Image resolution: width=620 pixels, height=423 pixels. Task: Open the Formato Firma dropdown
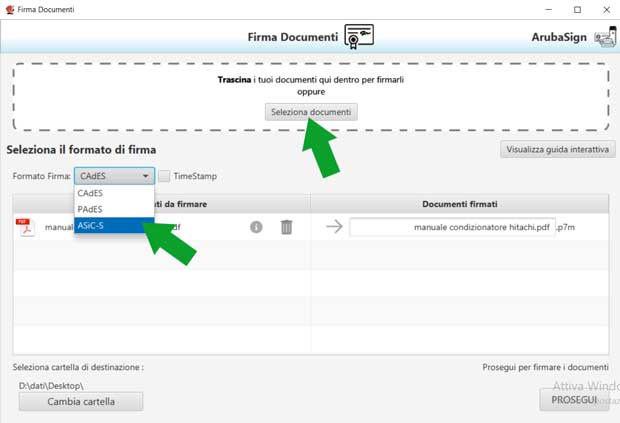coord(114,176)
